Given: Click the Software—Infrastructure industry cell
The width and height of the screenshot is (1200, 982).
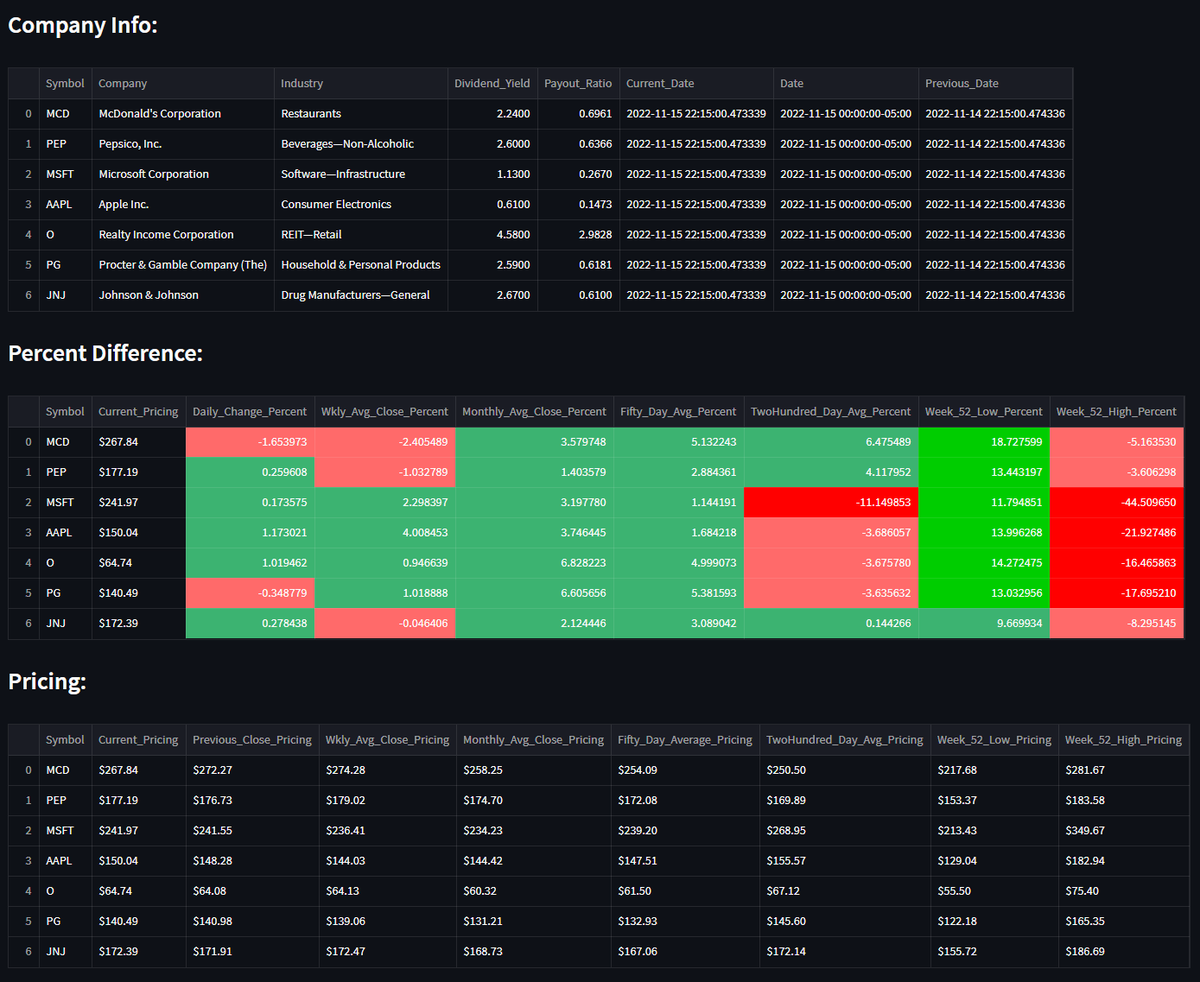Looking at the screenshot, I should click(361, 174).
